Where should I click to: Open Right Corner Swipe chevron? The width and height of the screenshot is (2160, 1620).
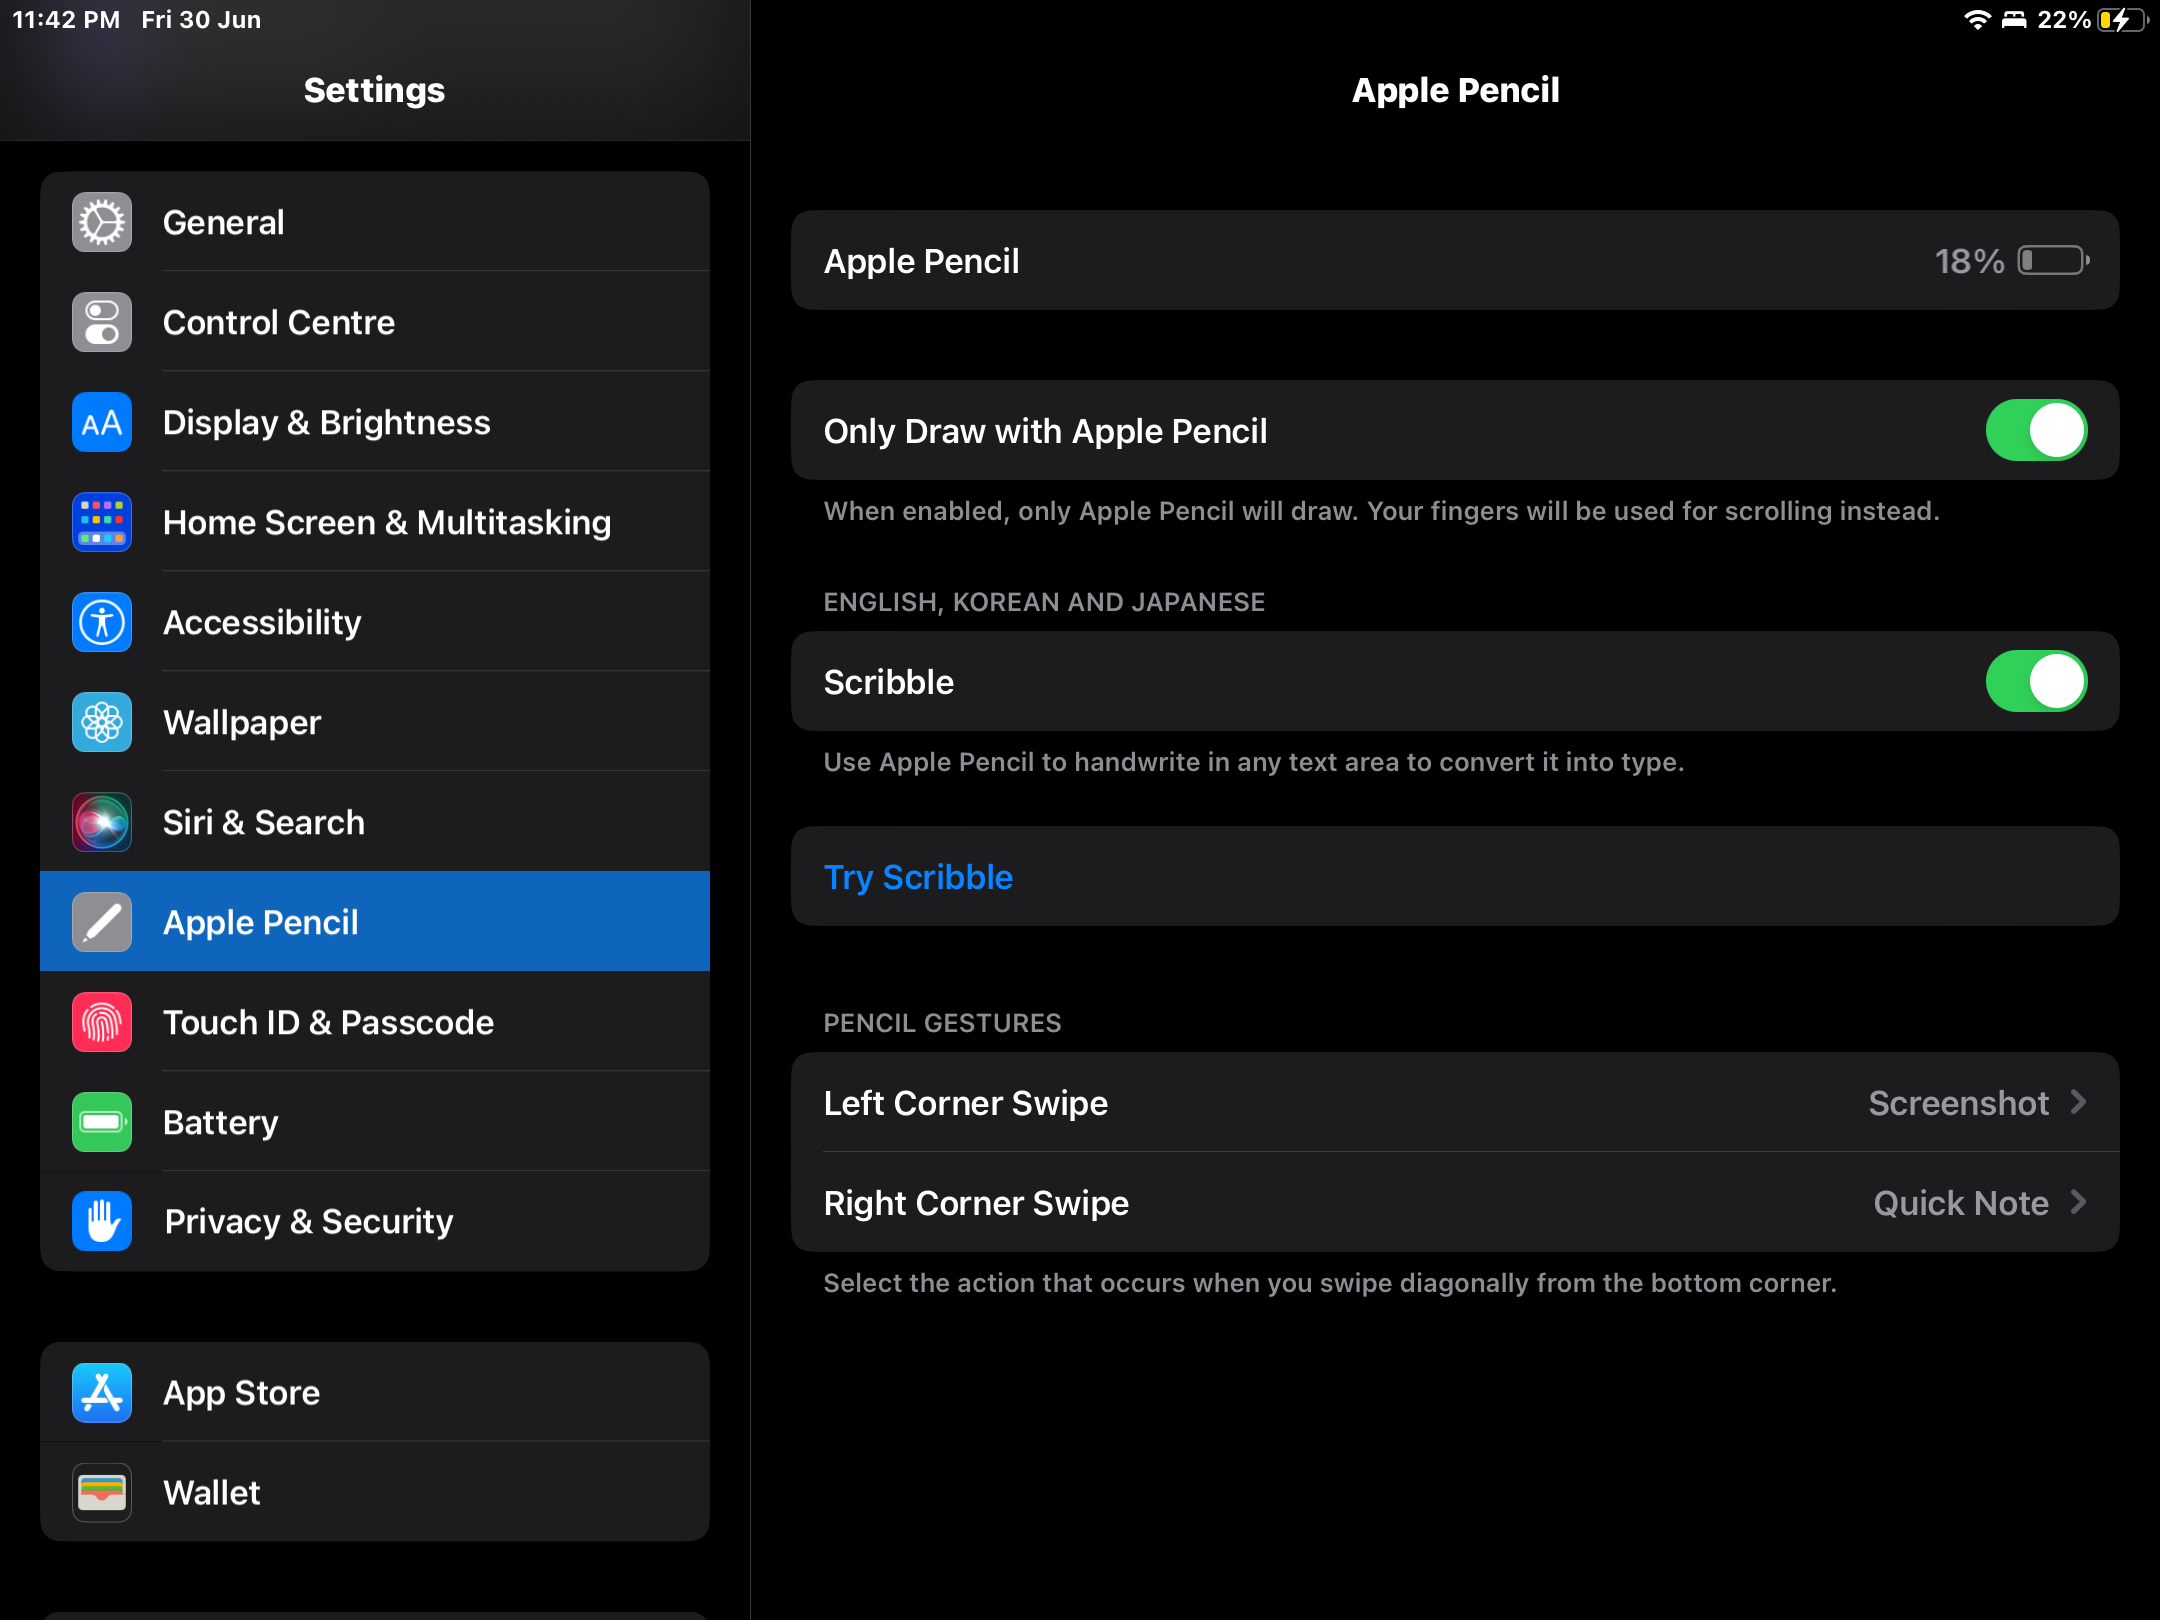click(2079, 1202)
